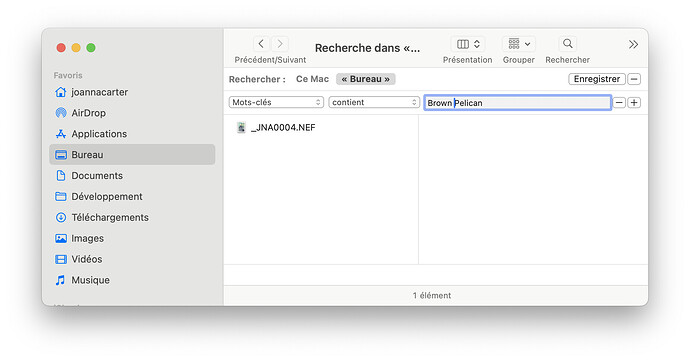
Task: Show more toolbar items with double chevron
Action: coord(633,44)
